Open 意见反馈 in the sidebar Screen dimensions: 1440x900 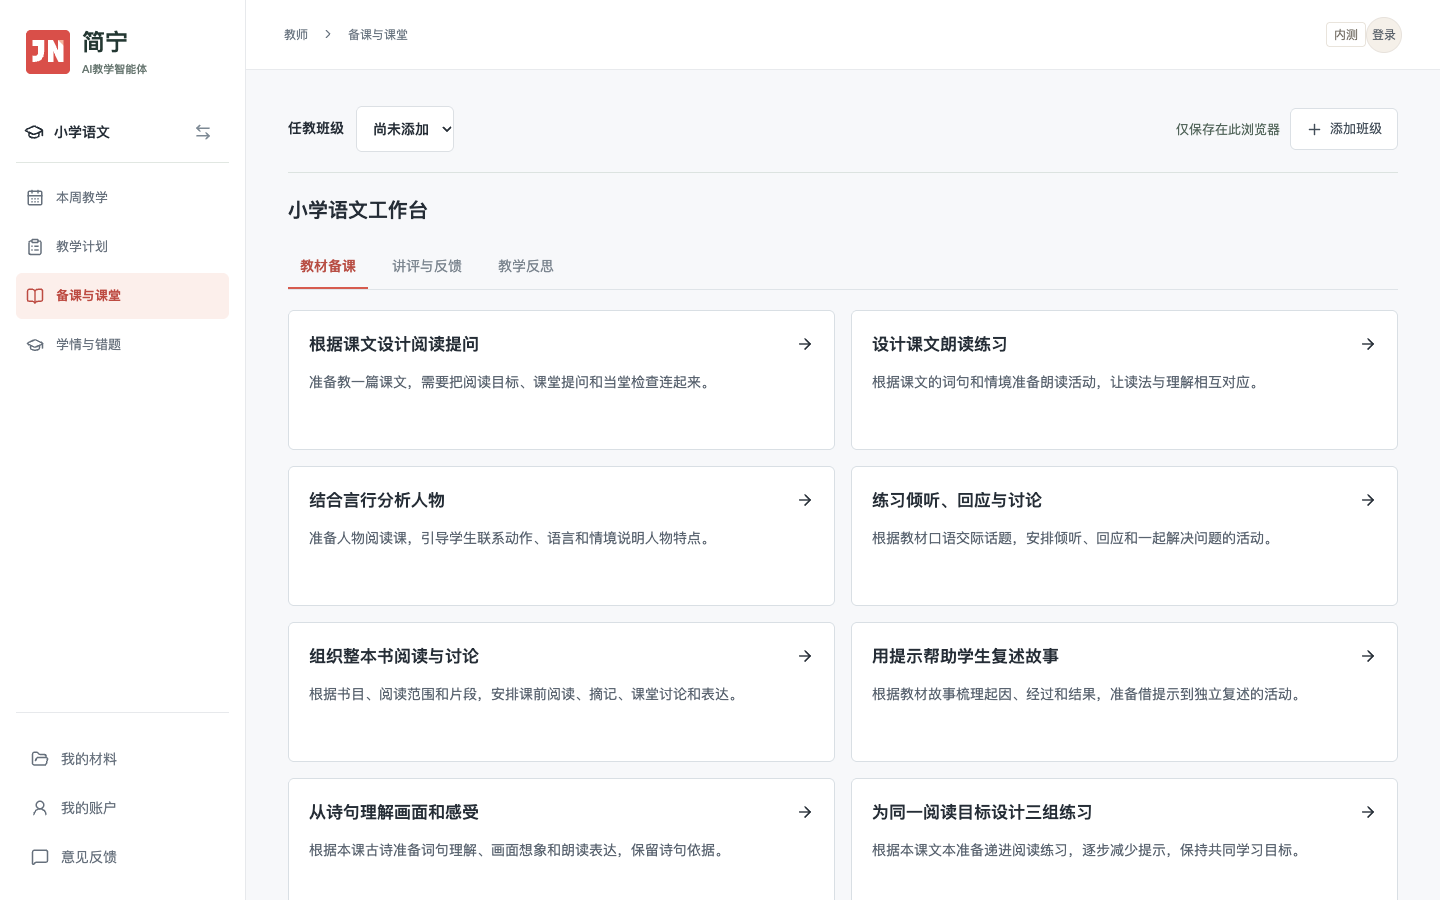pos(122,857)
